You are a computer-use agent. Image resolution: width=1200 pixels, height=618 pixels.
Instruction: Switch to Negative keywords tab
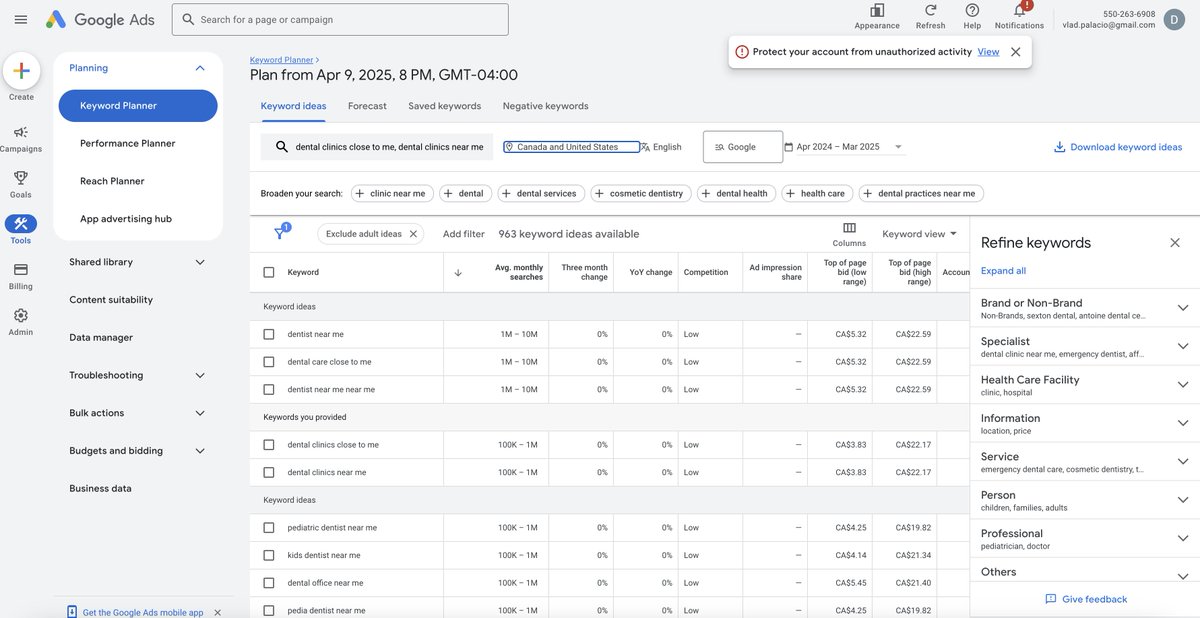click(545, 106)
